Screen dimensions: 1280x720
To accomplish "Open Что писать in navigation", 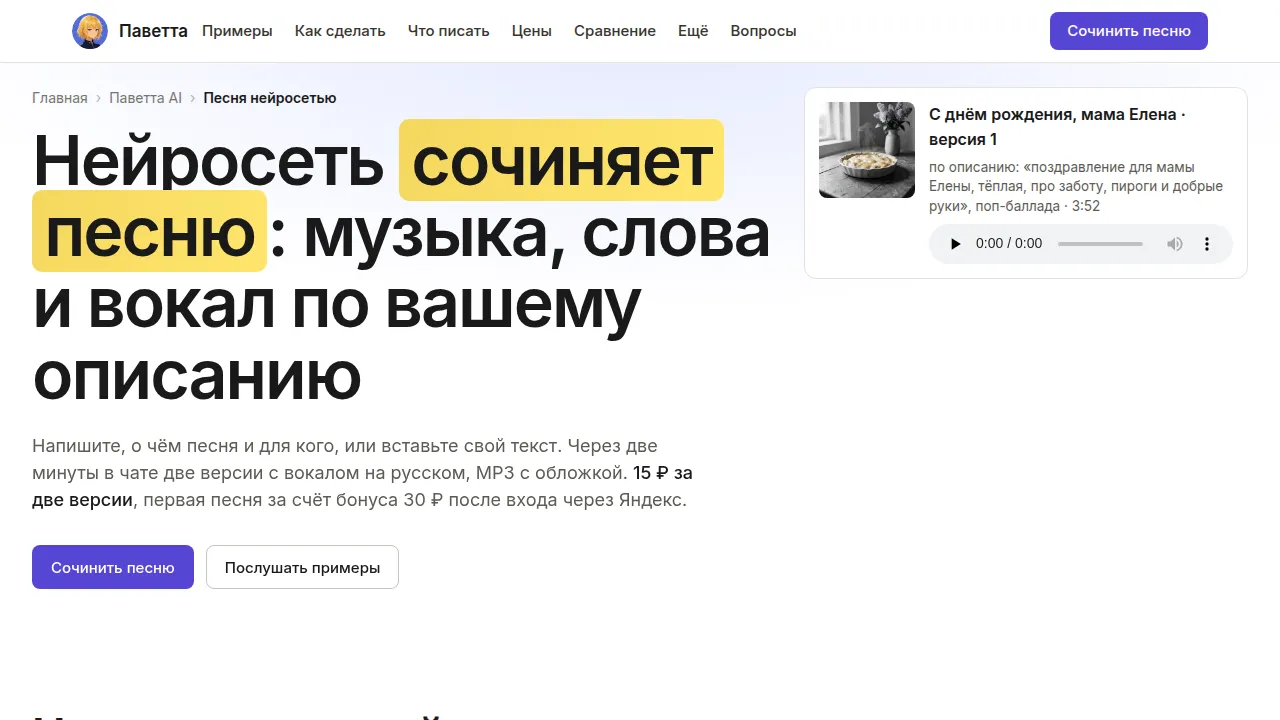I will [x=449, y=31].
